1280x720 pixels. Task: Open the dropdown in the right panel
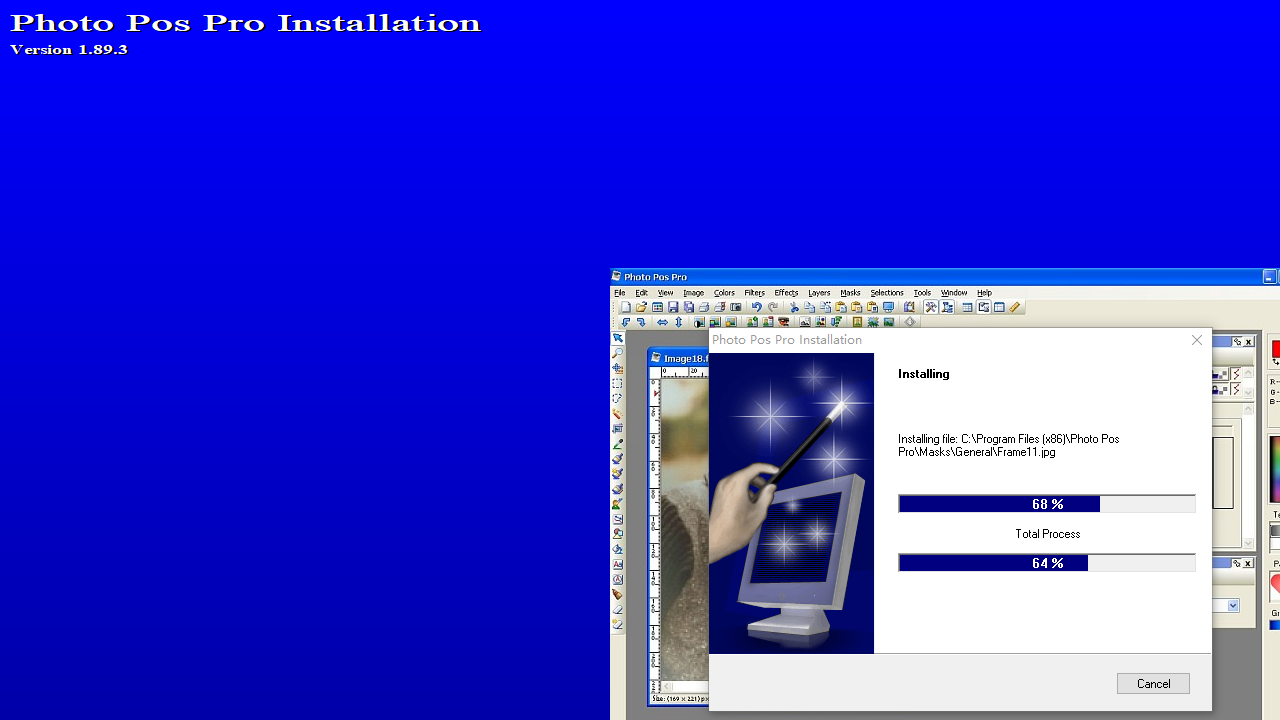tap(1233, 605)
